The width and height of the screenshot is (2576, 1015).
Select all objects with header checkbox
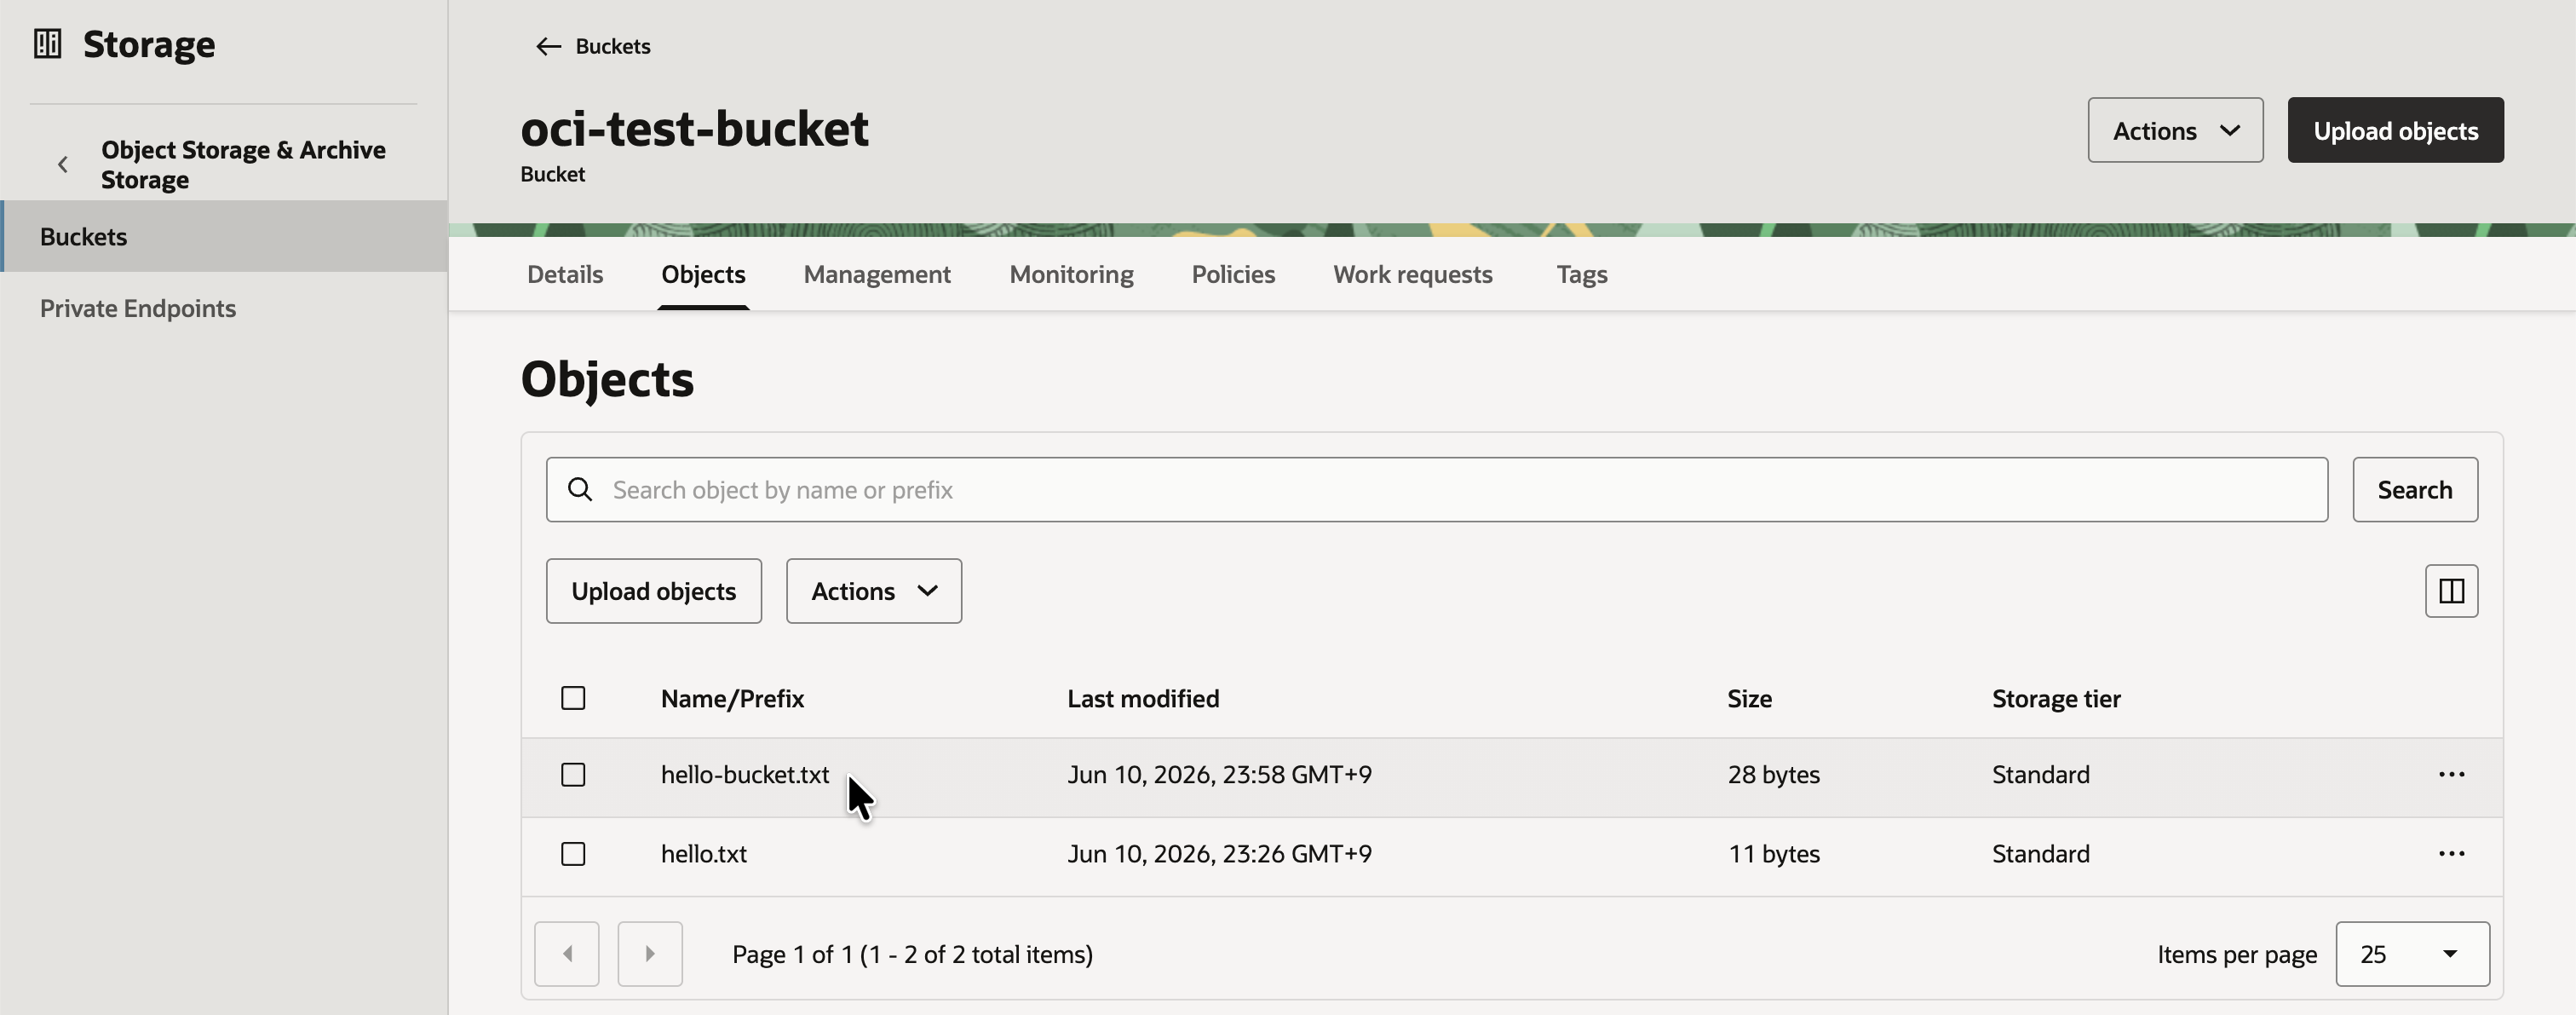573,698
